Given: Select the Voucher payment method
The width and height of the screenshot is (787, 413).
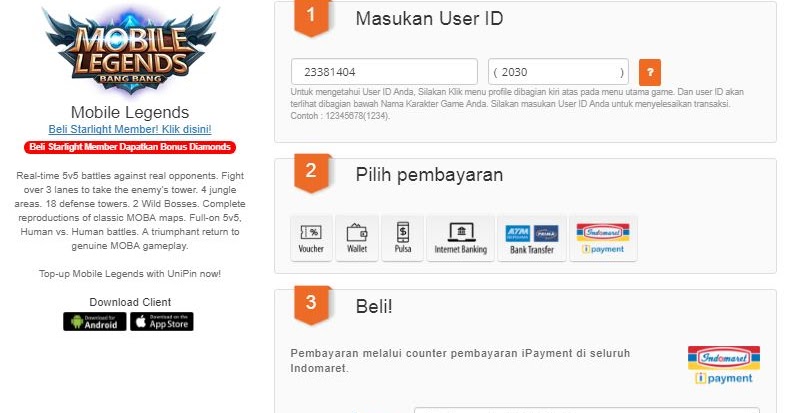Looking at the screenshot, I should [x=311, y=238].
